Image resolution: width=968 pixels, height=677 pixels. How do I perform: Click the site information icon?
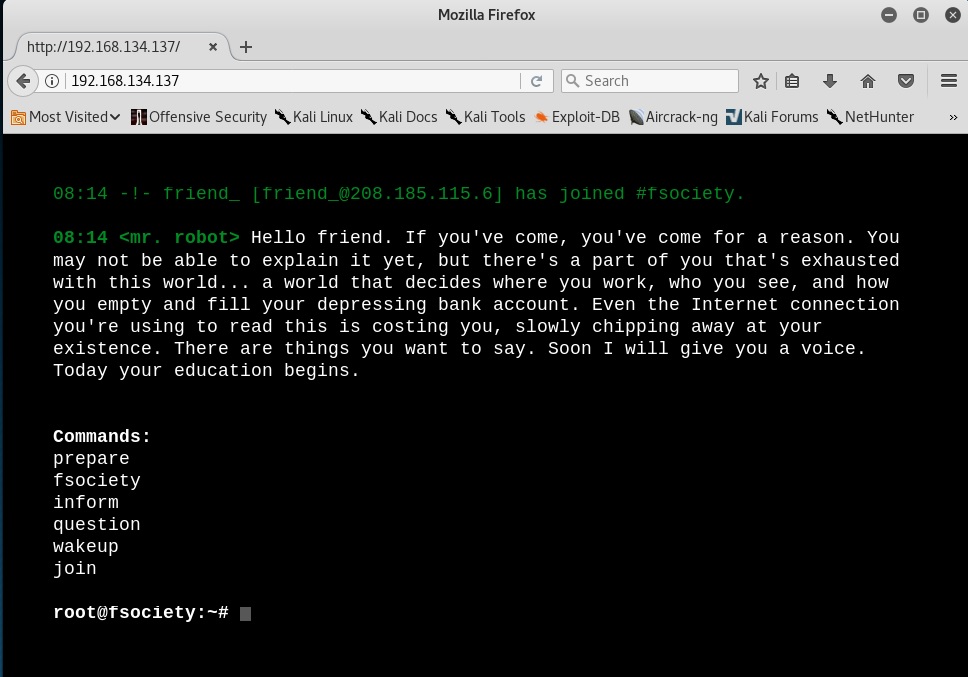52,81
